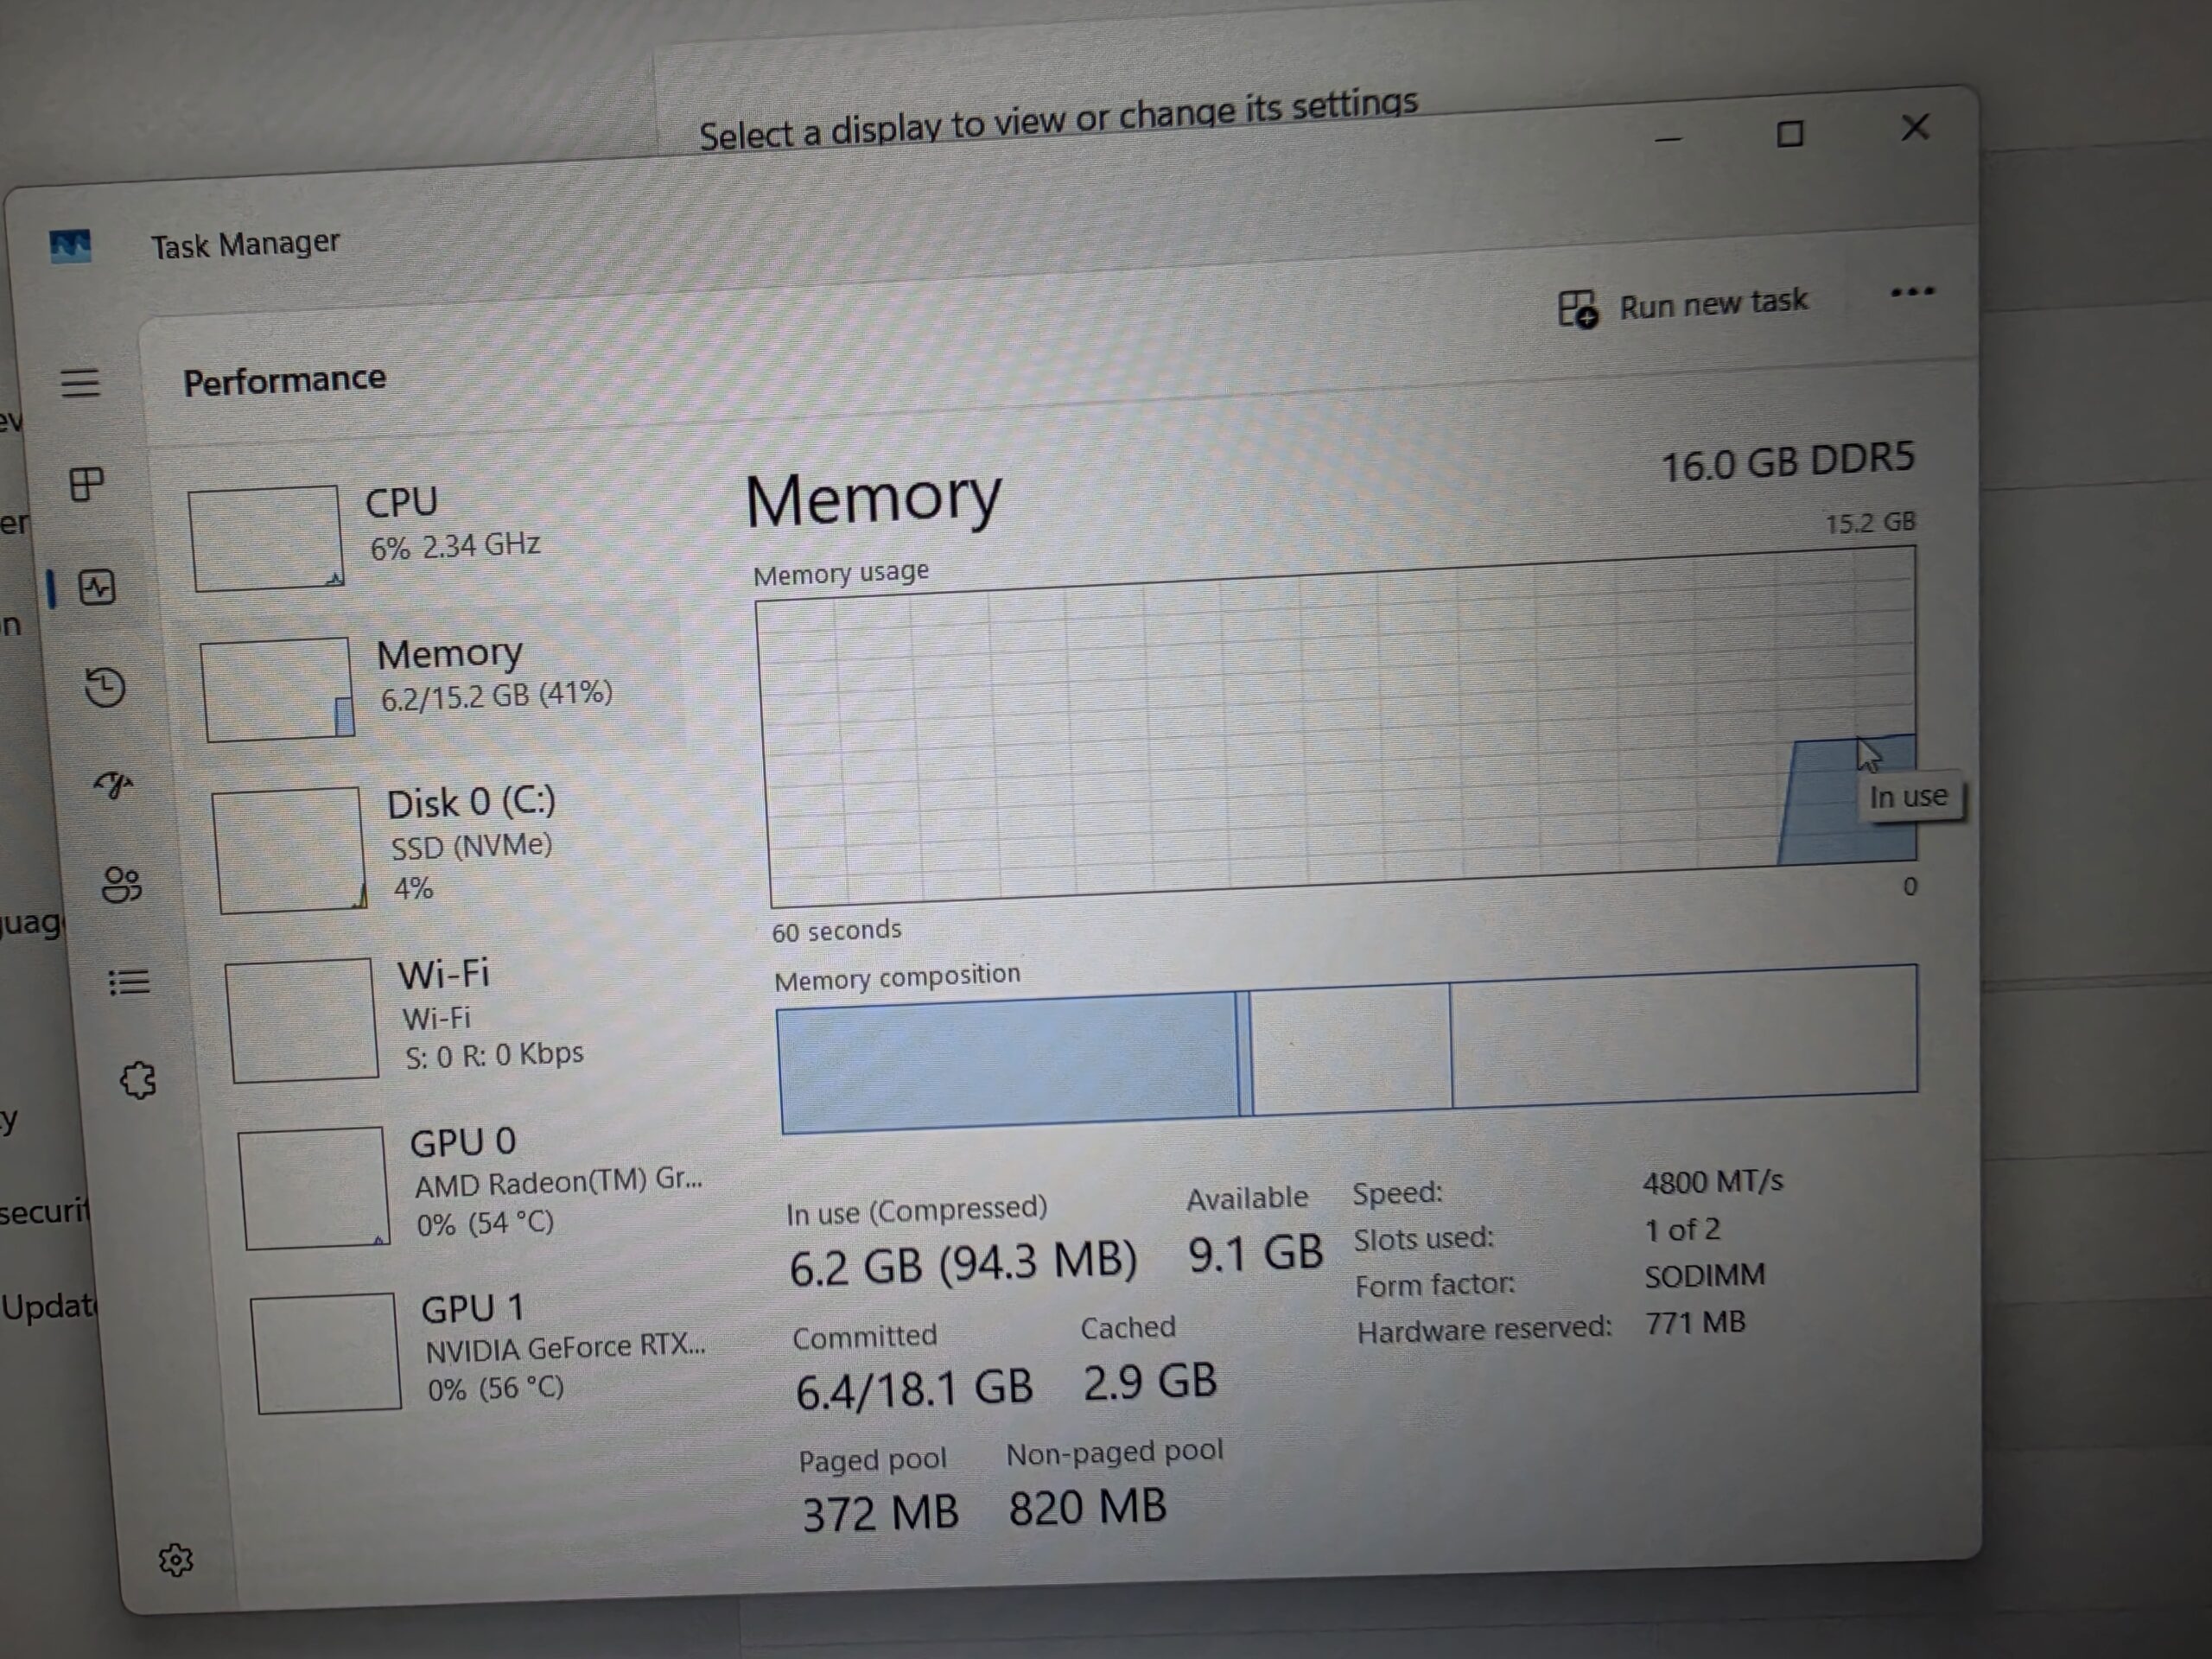2212x1659 pixels.
Task: Close the Task Manager window
Action: pyautogui.click(x=1914, y=127)
